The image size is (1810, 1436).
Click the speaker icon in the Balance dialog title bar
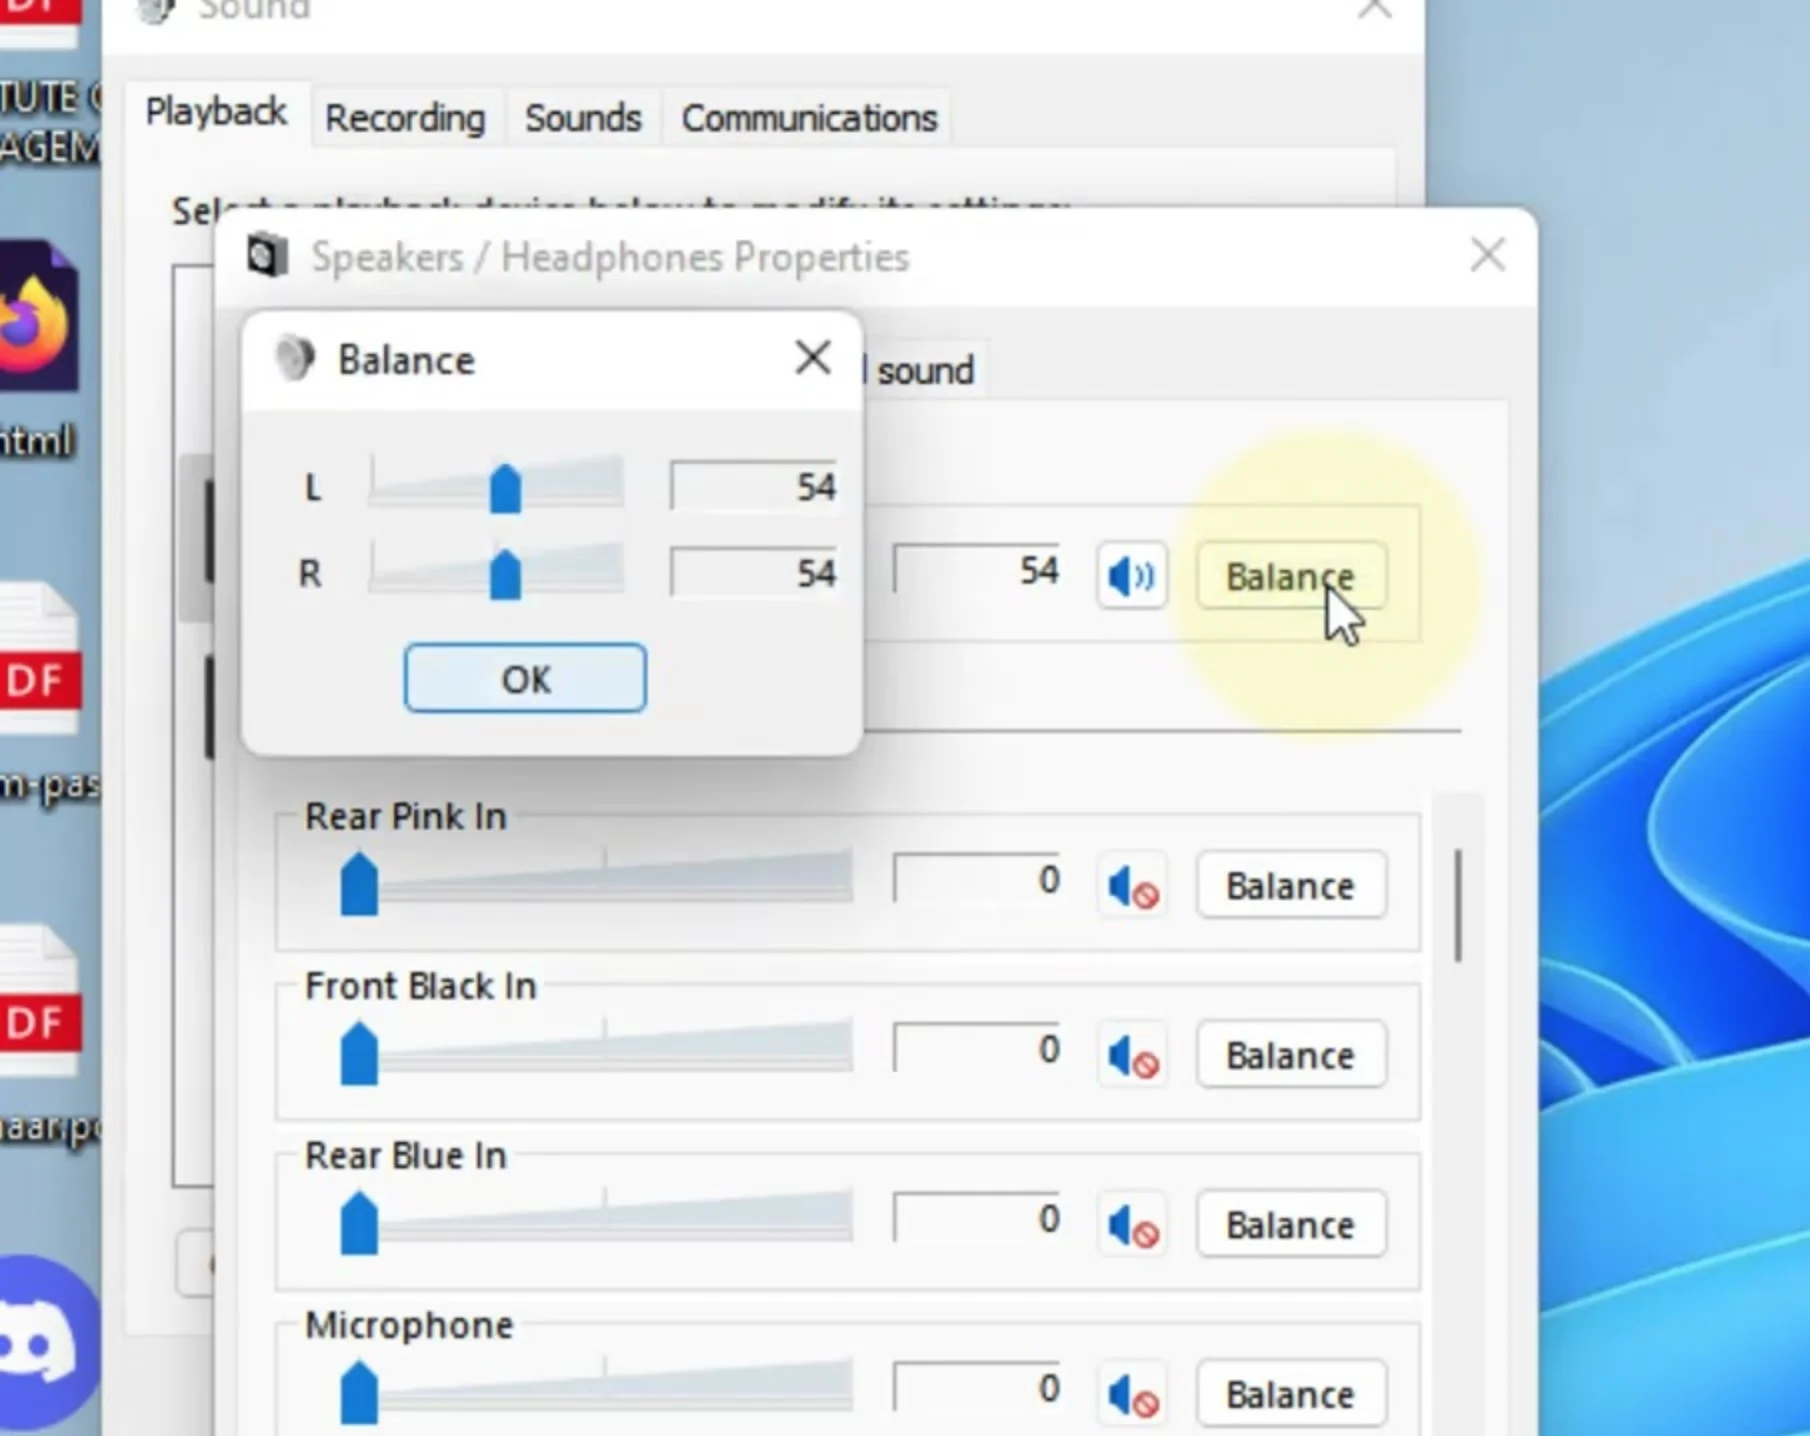click(293, 359)
